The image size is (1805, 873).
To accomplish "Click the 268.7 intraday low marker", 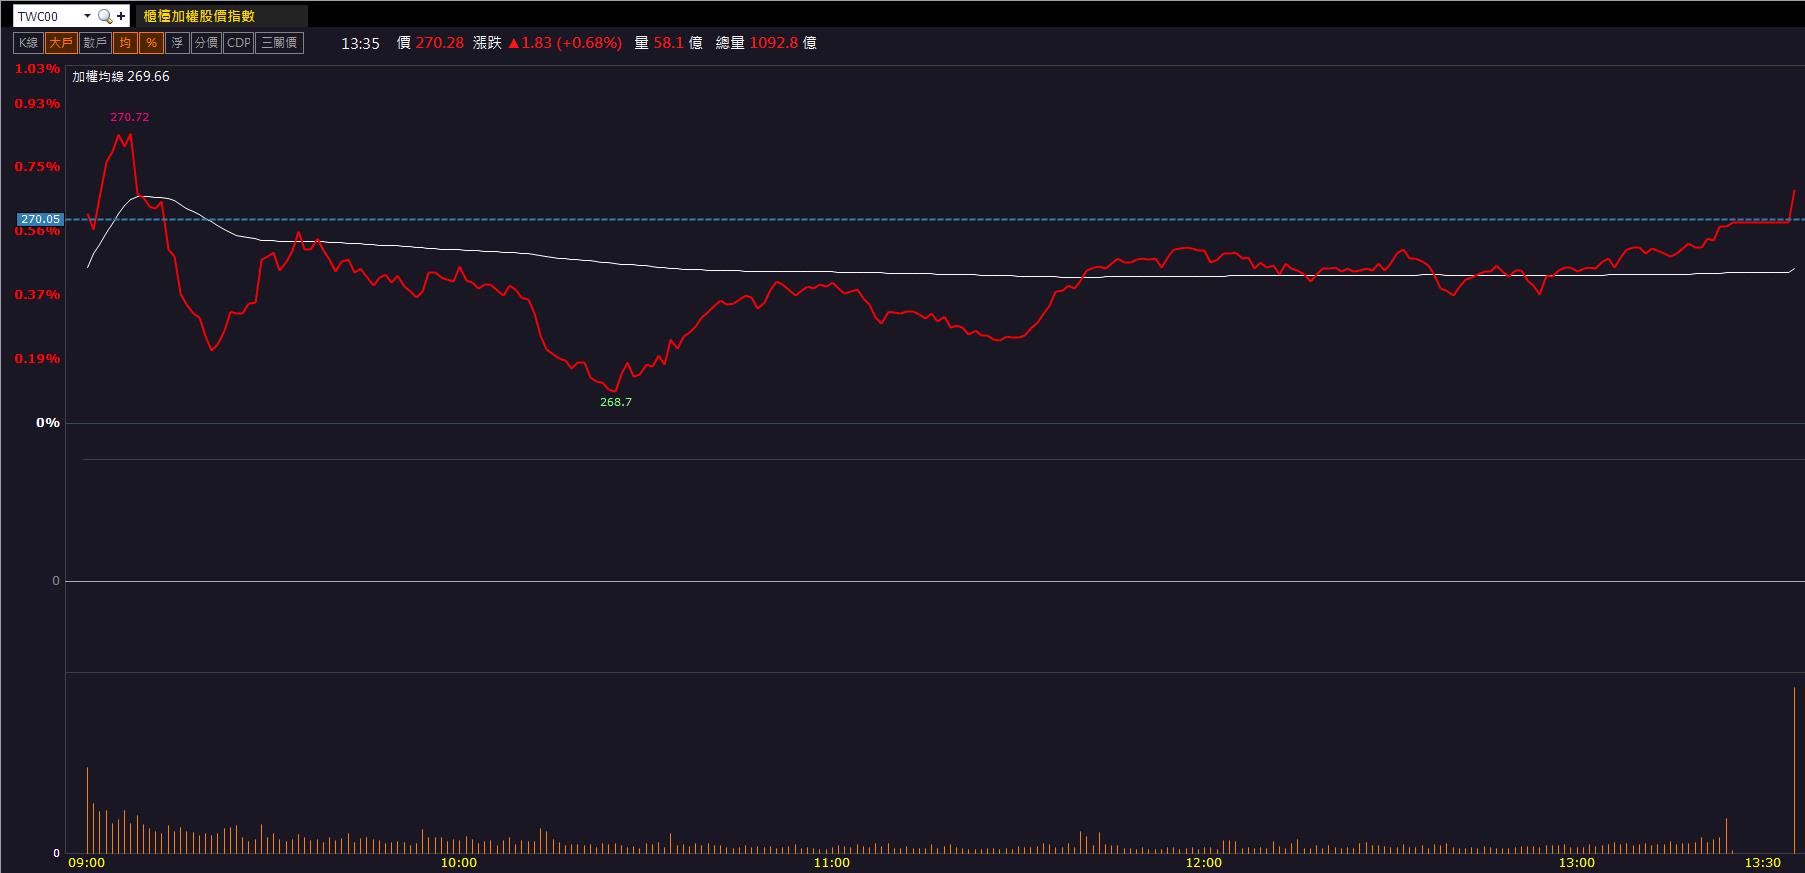I will pyautogui.click(x=615, y=402).
